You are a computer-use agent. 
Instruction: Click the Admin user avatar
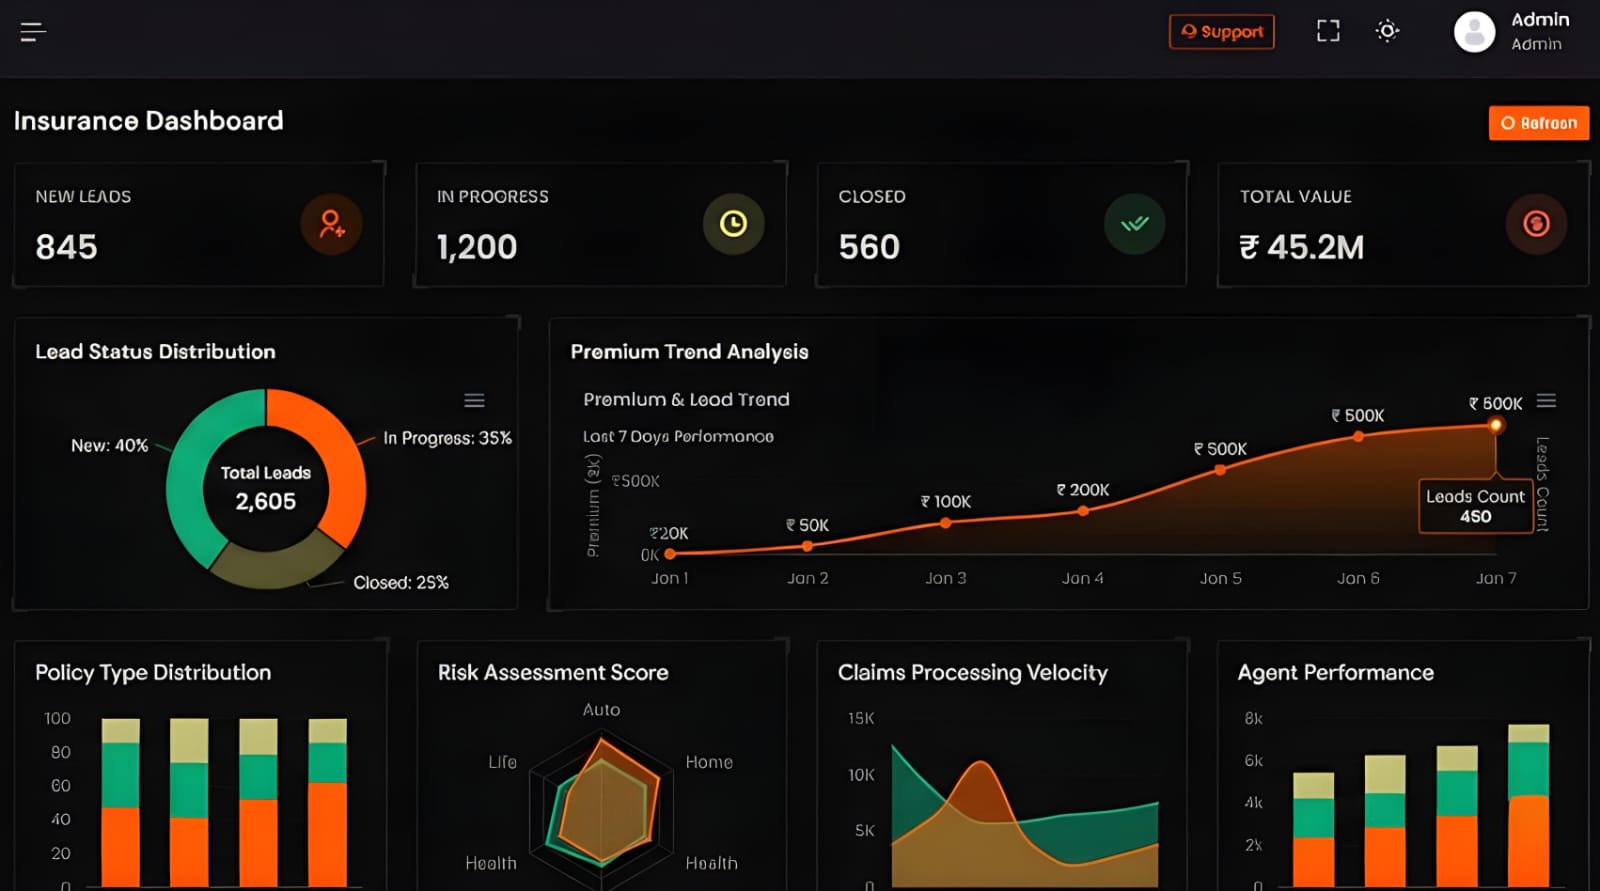[x=1474, y=32]
